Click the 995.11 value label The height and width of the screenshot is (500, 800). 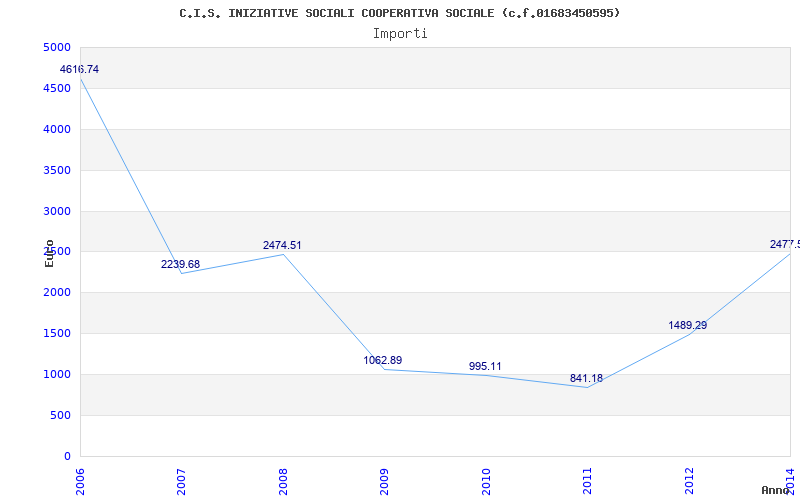coord(485,366)
